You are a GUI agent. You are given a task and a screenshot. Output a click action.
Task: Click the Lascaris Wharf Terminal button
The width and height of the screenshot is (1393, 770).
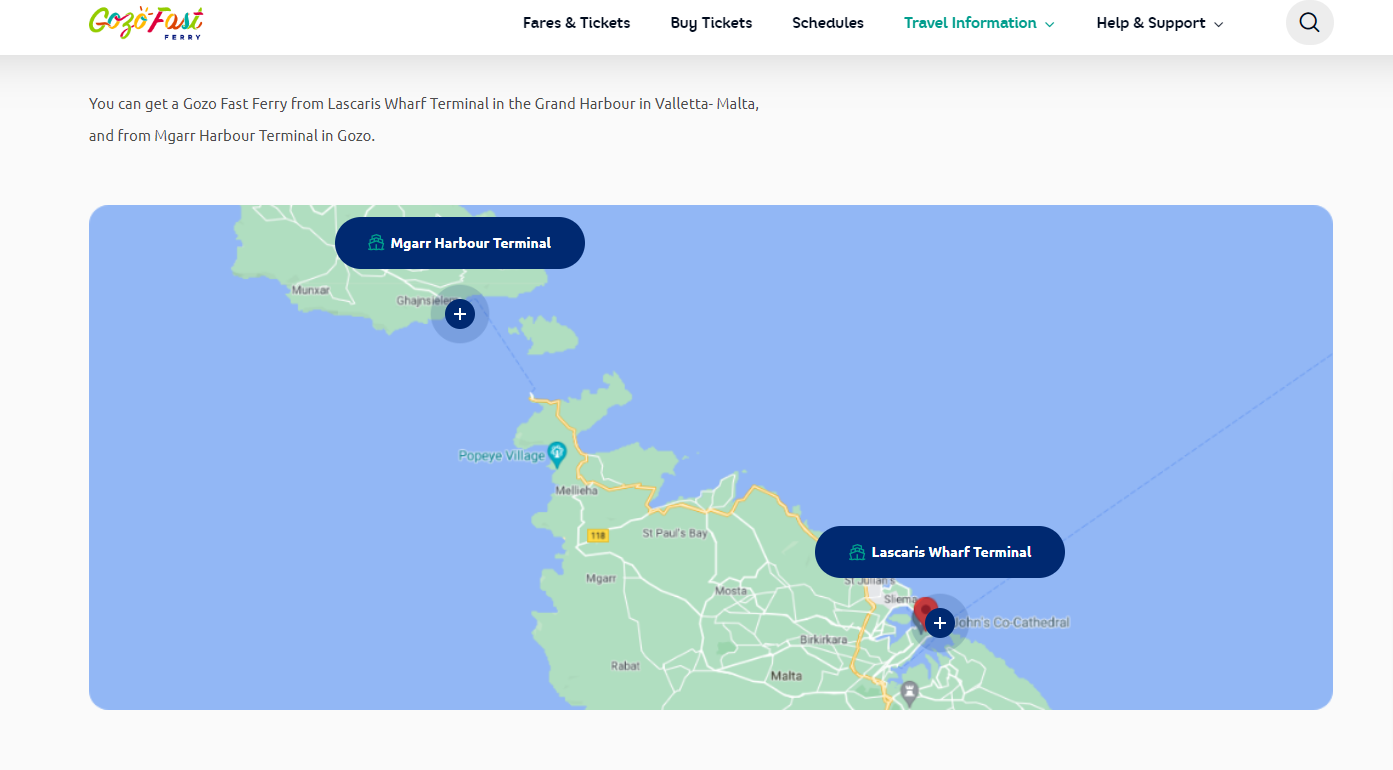pyautogui.click(x=940, y=552)
